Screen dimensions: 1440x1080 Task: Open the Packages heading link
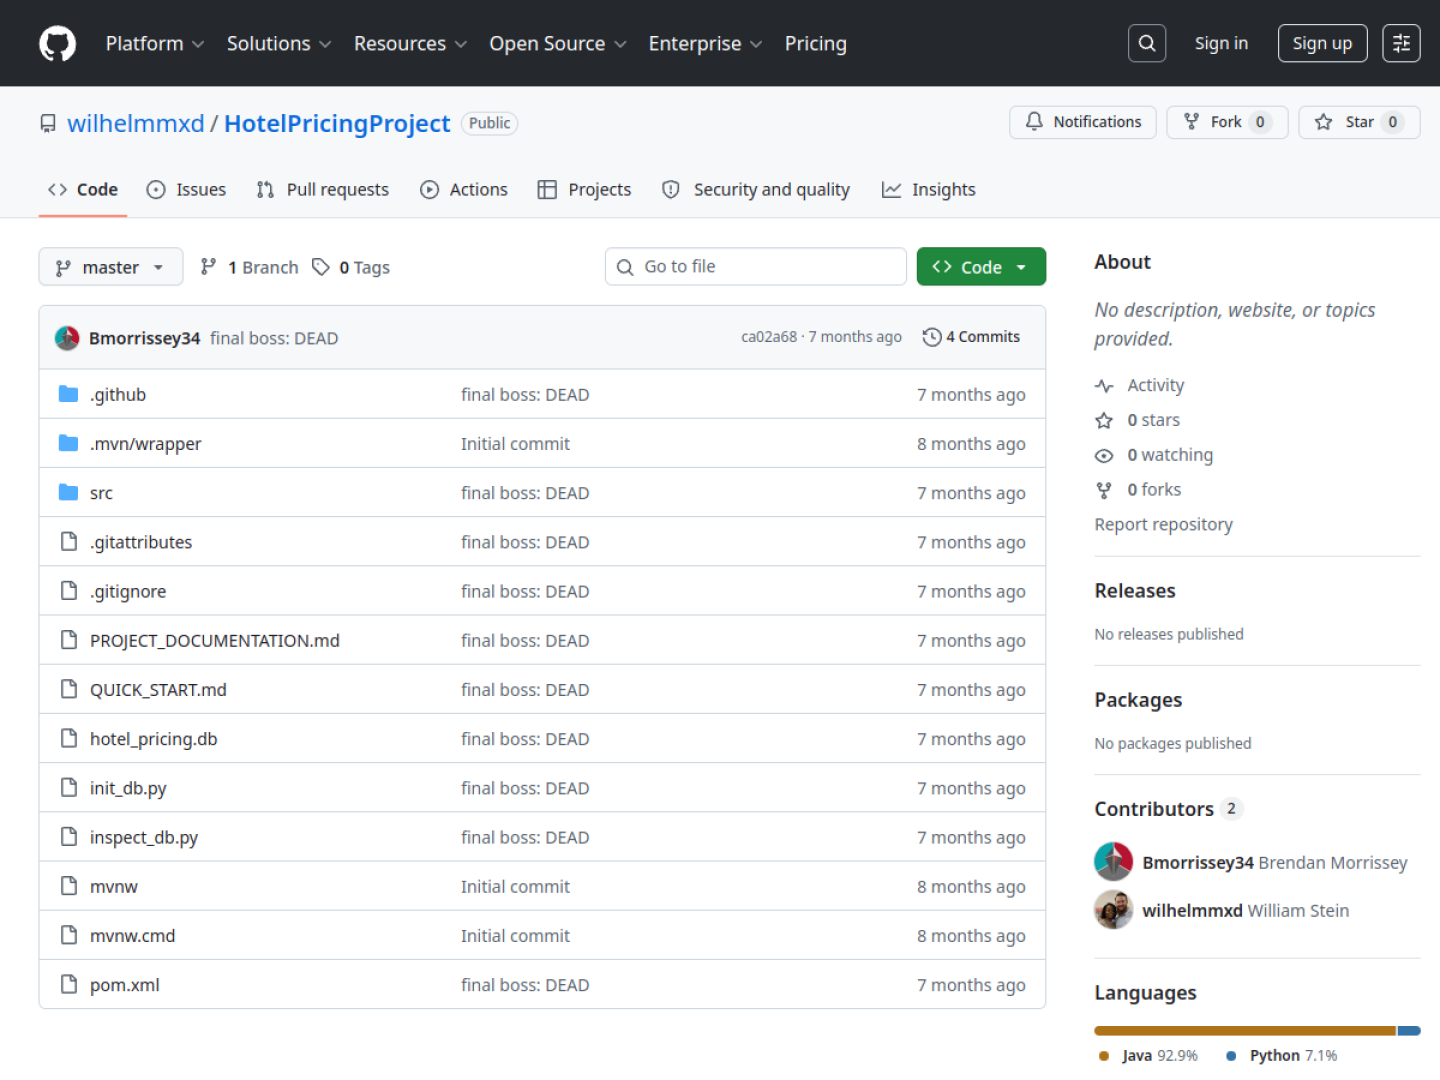tap(1138, 699)
